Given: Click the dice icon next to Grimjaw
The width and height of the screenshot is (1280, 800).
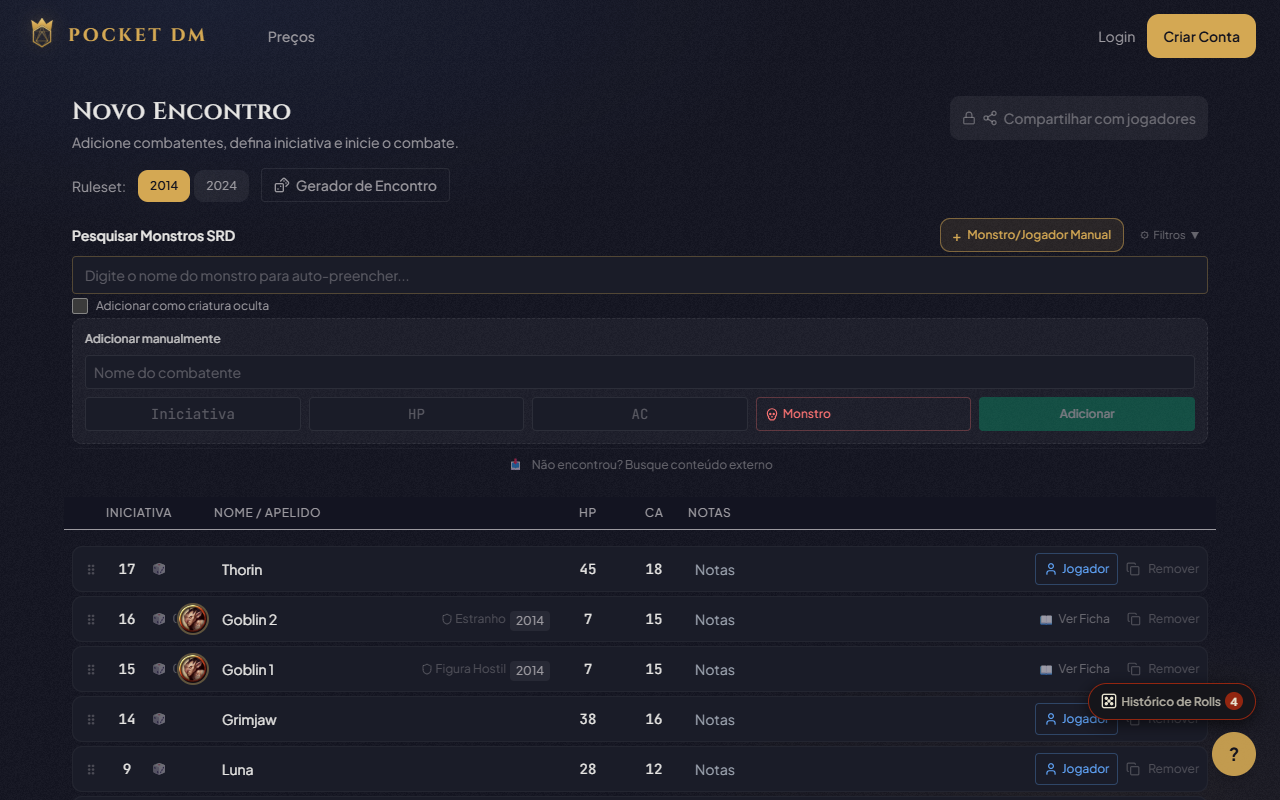Looking at the screenshot, I should (x=159, y=719).
